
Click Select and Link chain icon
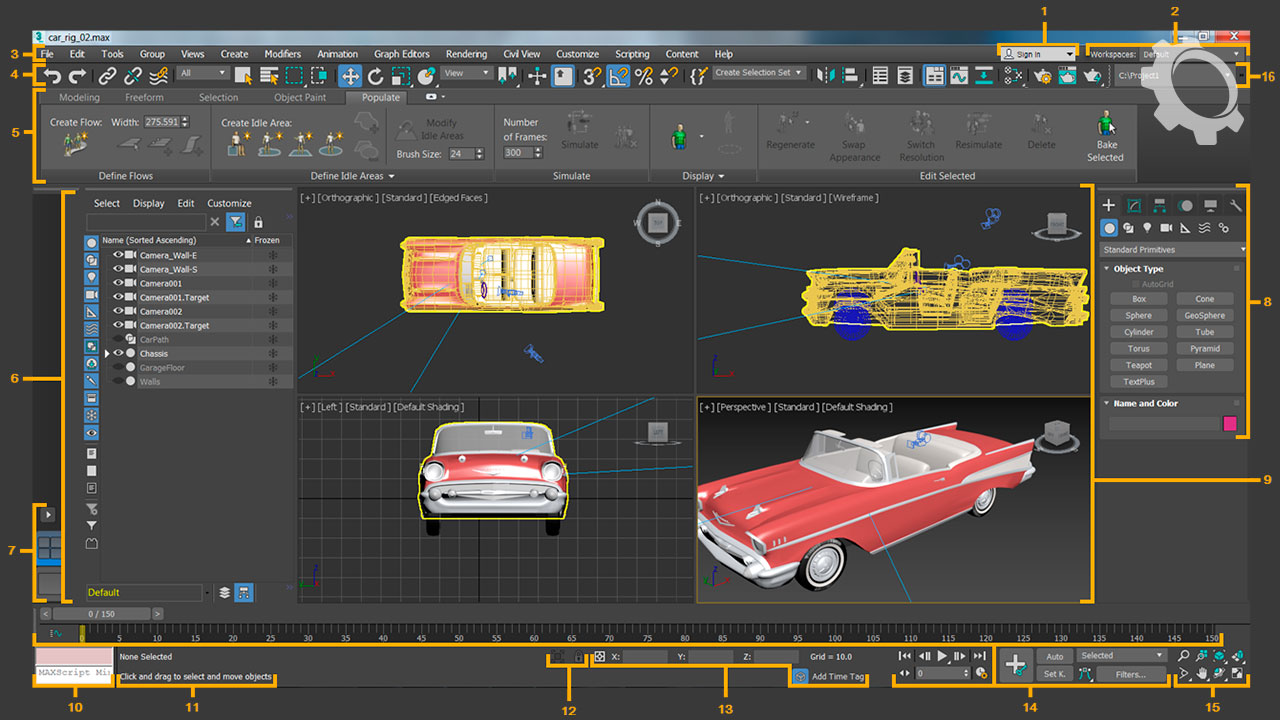(107, 75)
